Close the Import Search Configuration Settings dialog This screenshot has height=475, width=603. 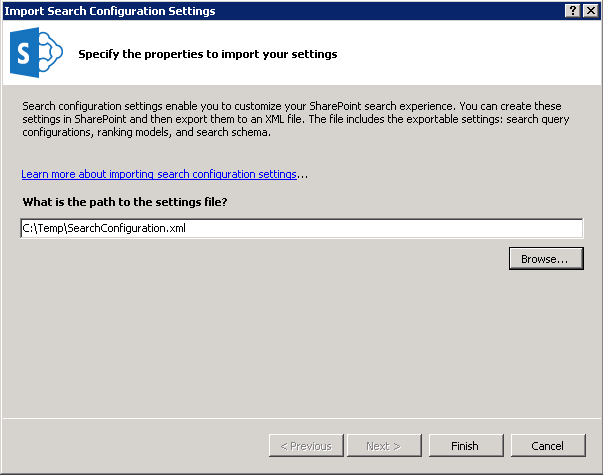pos(590,11)
